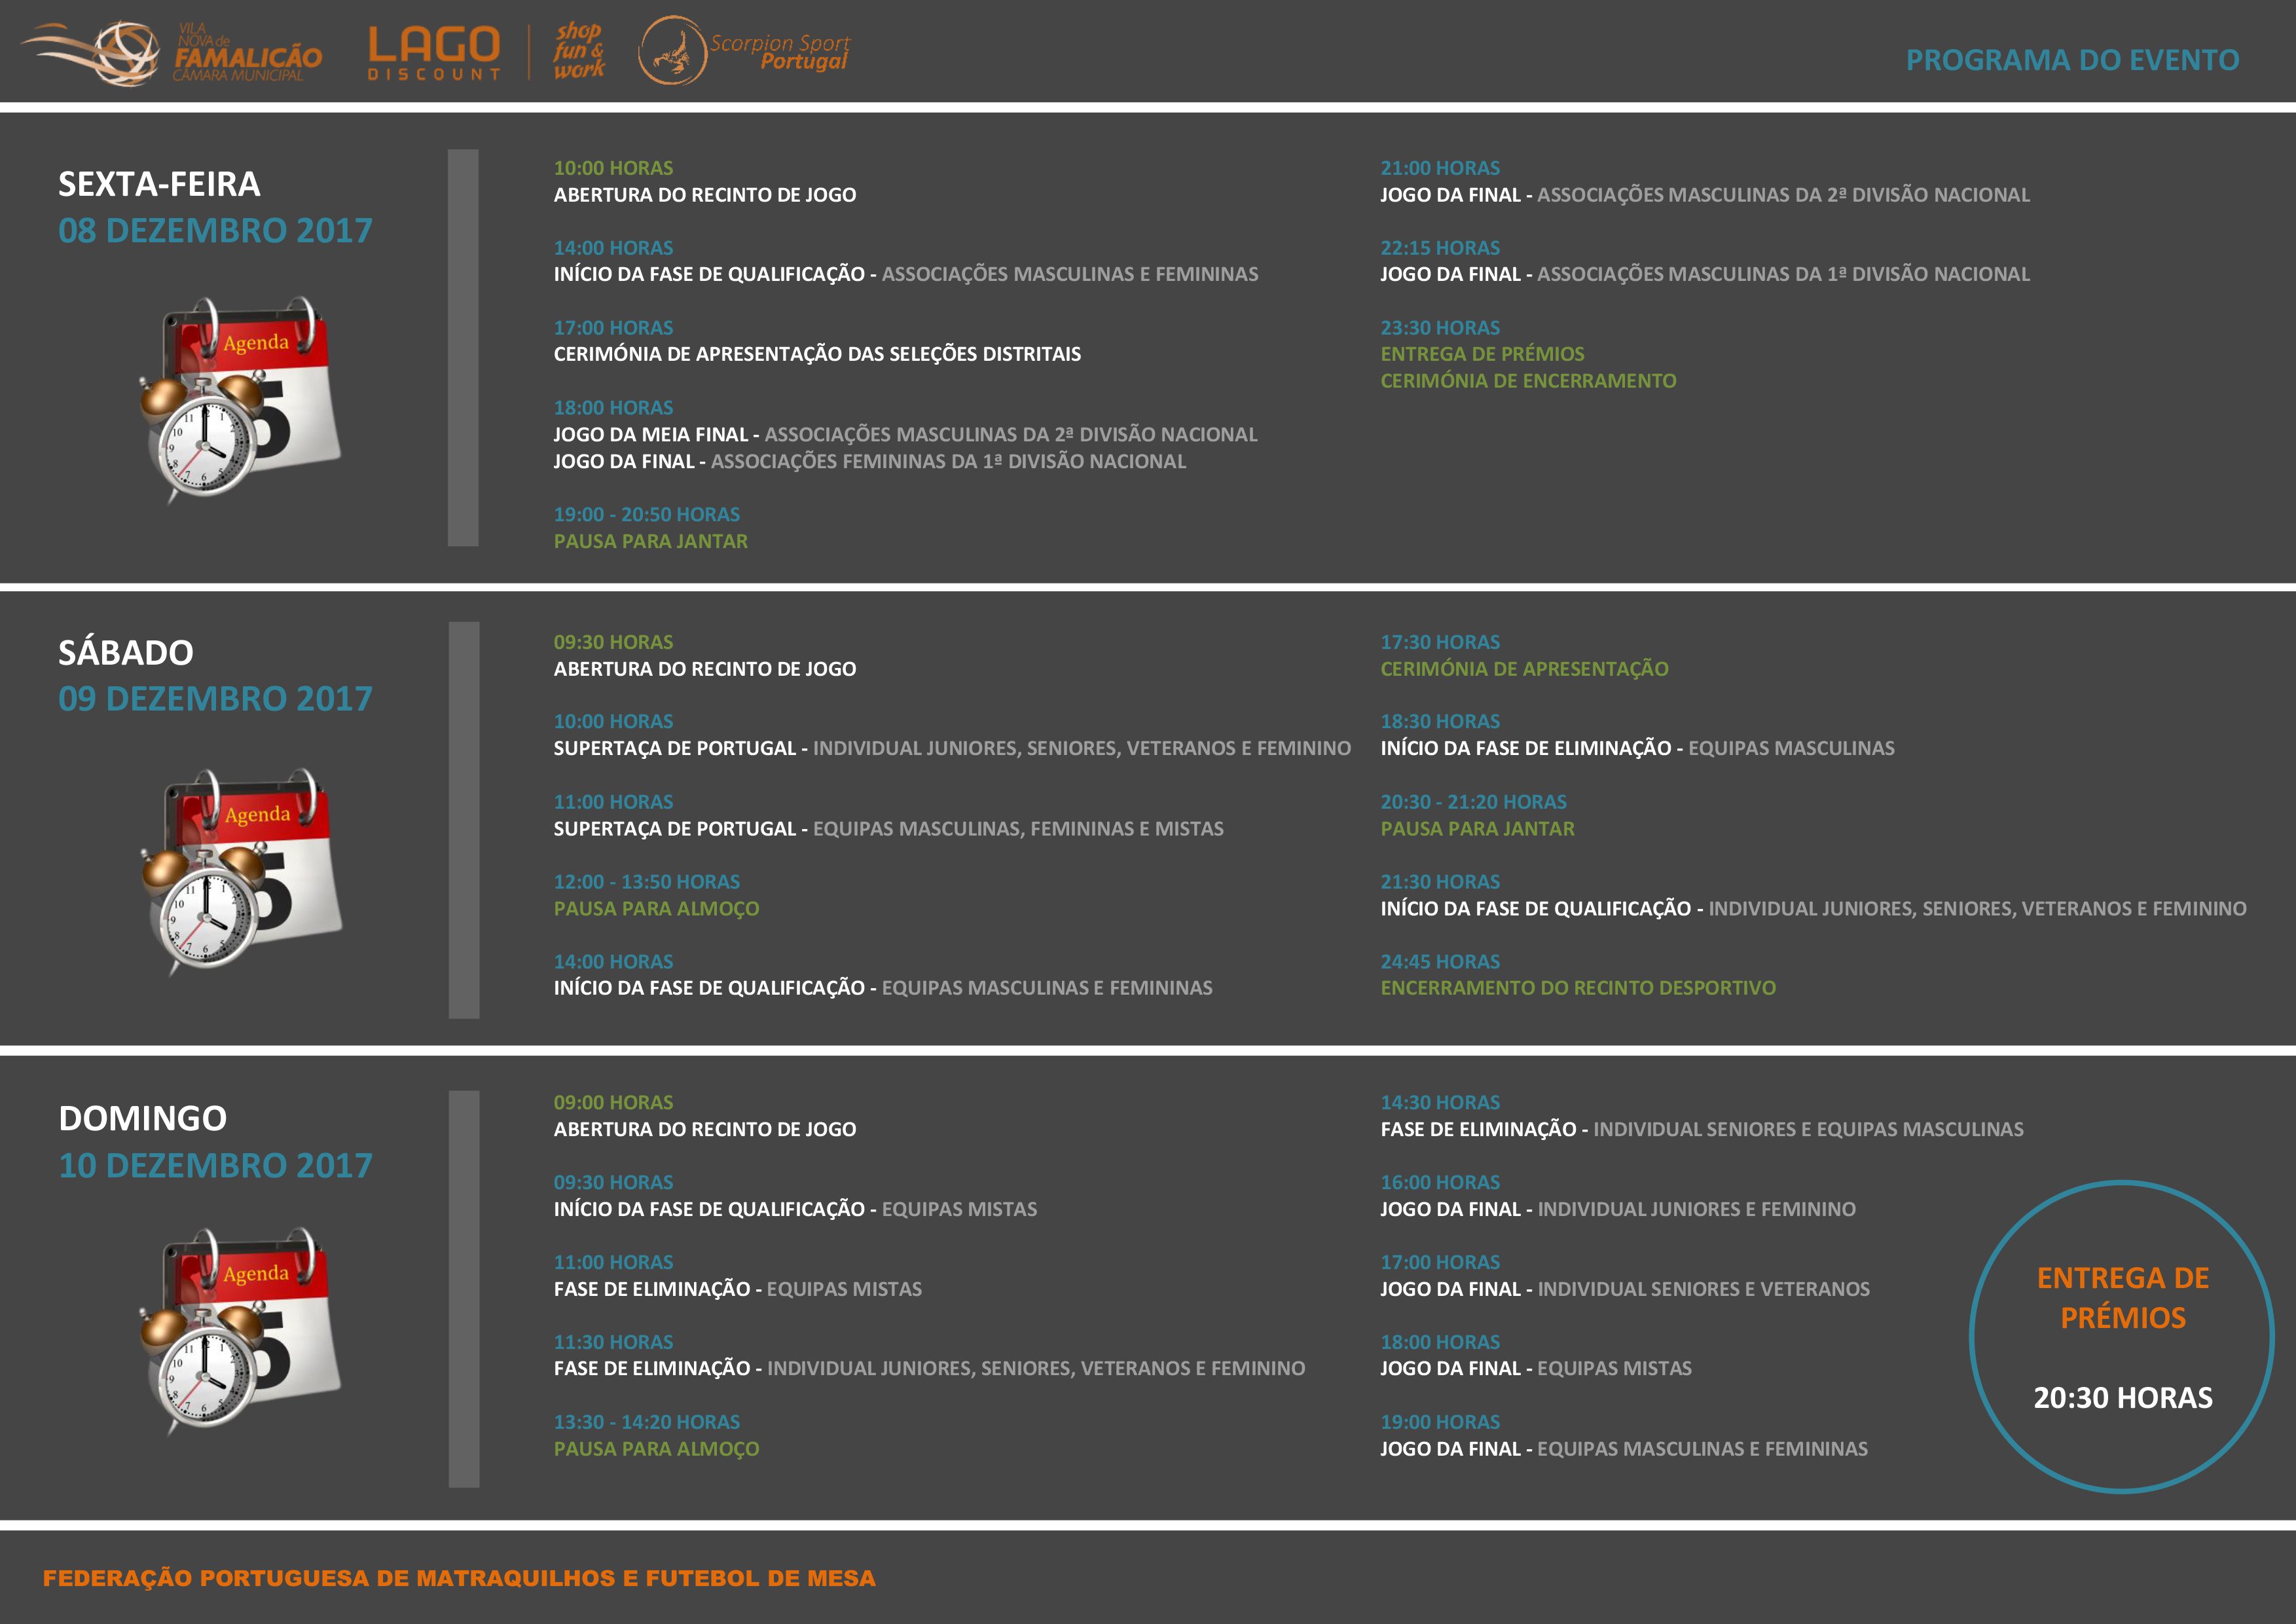
Task: Click the Jogo da Final Equipas Mistas line
Action: (1536, 1369)
